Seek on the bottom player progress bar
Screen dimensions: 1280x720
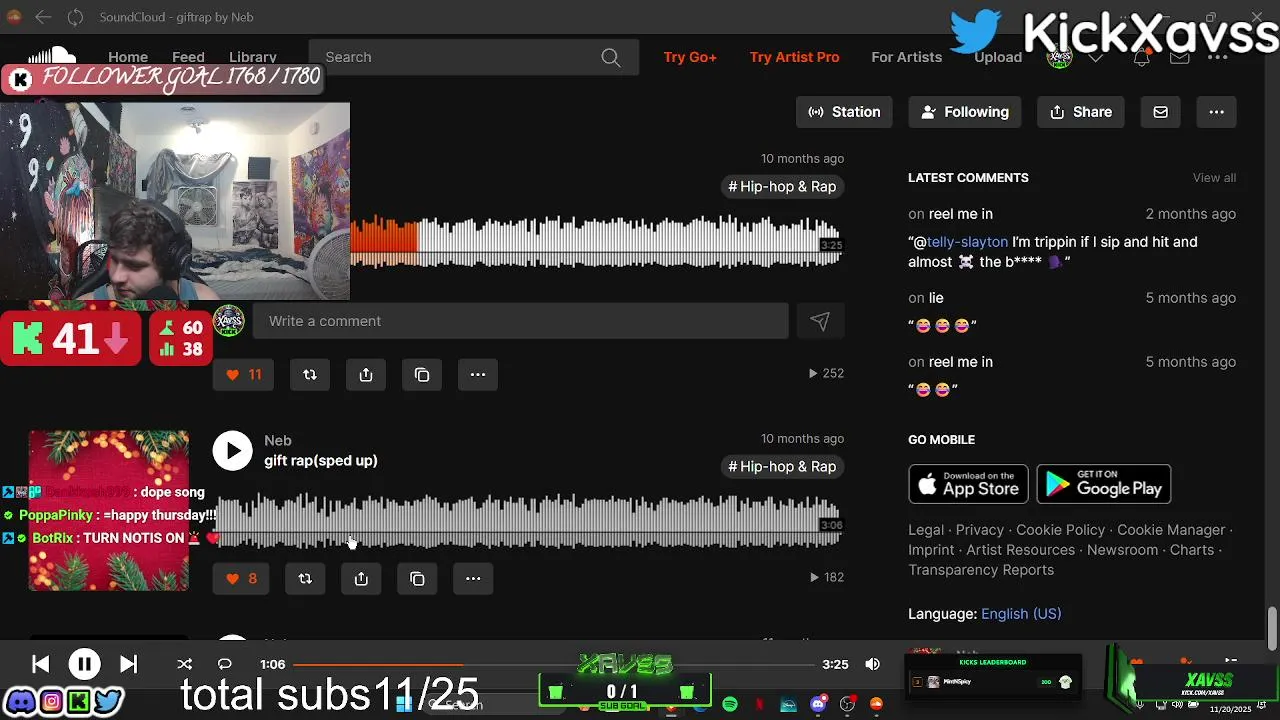pyautogui.click(x=554, y=664)
